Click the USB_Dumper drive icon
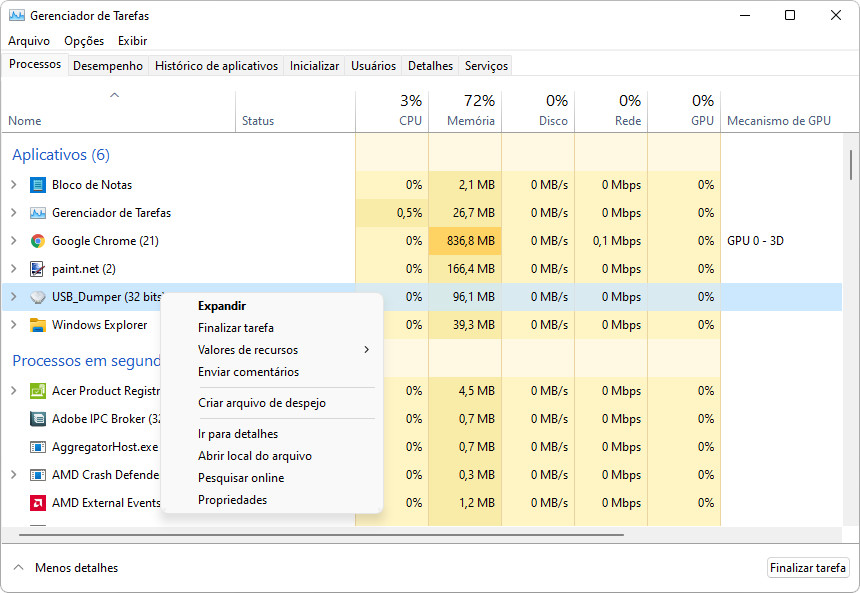Image resolution: width=860 pixels, height=593 pixels. (x=37, y=297)
